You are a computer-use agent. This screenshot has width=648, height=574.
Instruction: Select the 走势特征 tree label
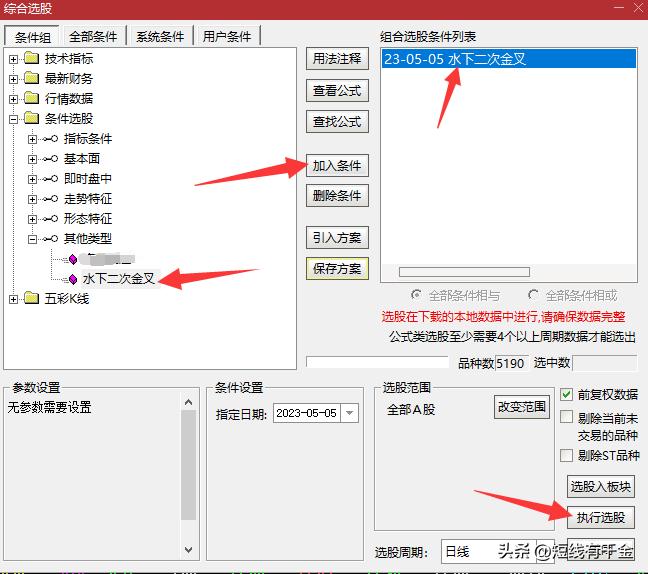[x=88, y=199]
